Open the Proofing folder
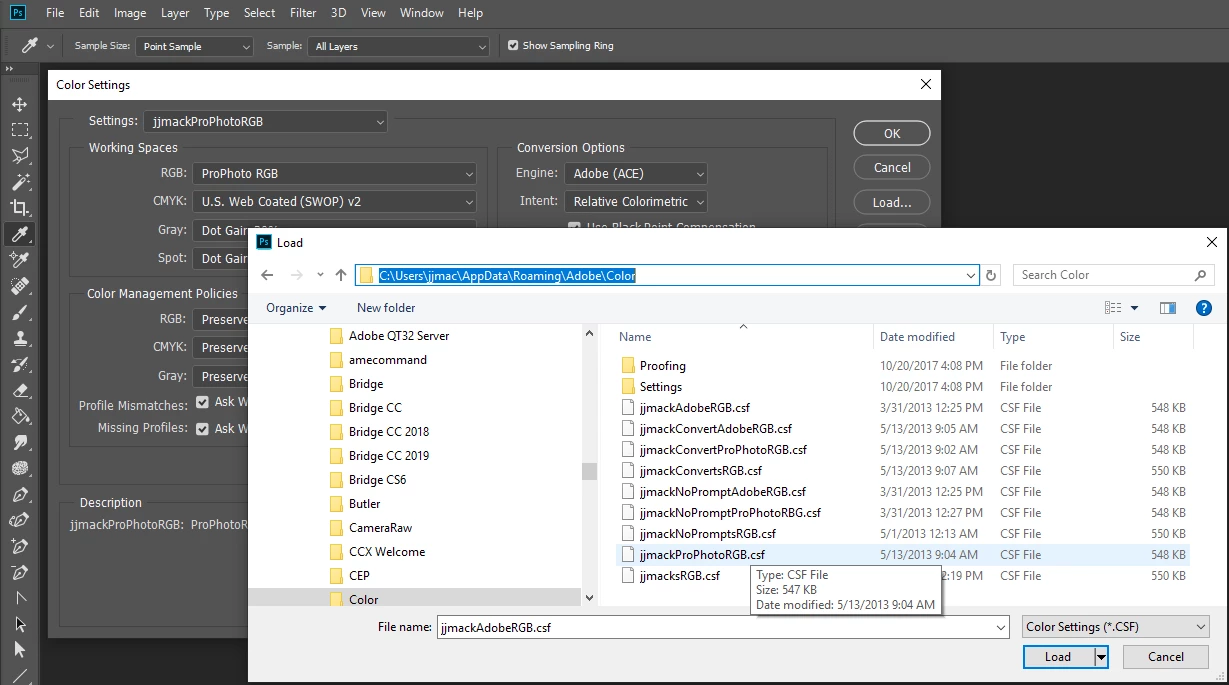The width and height of the screenshot is (1229, 685). coord(662,366)
